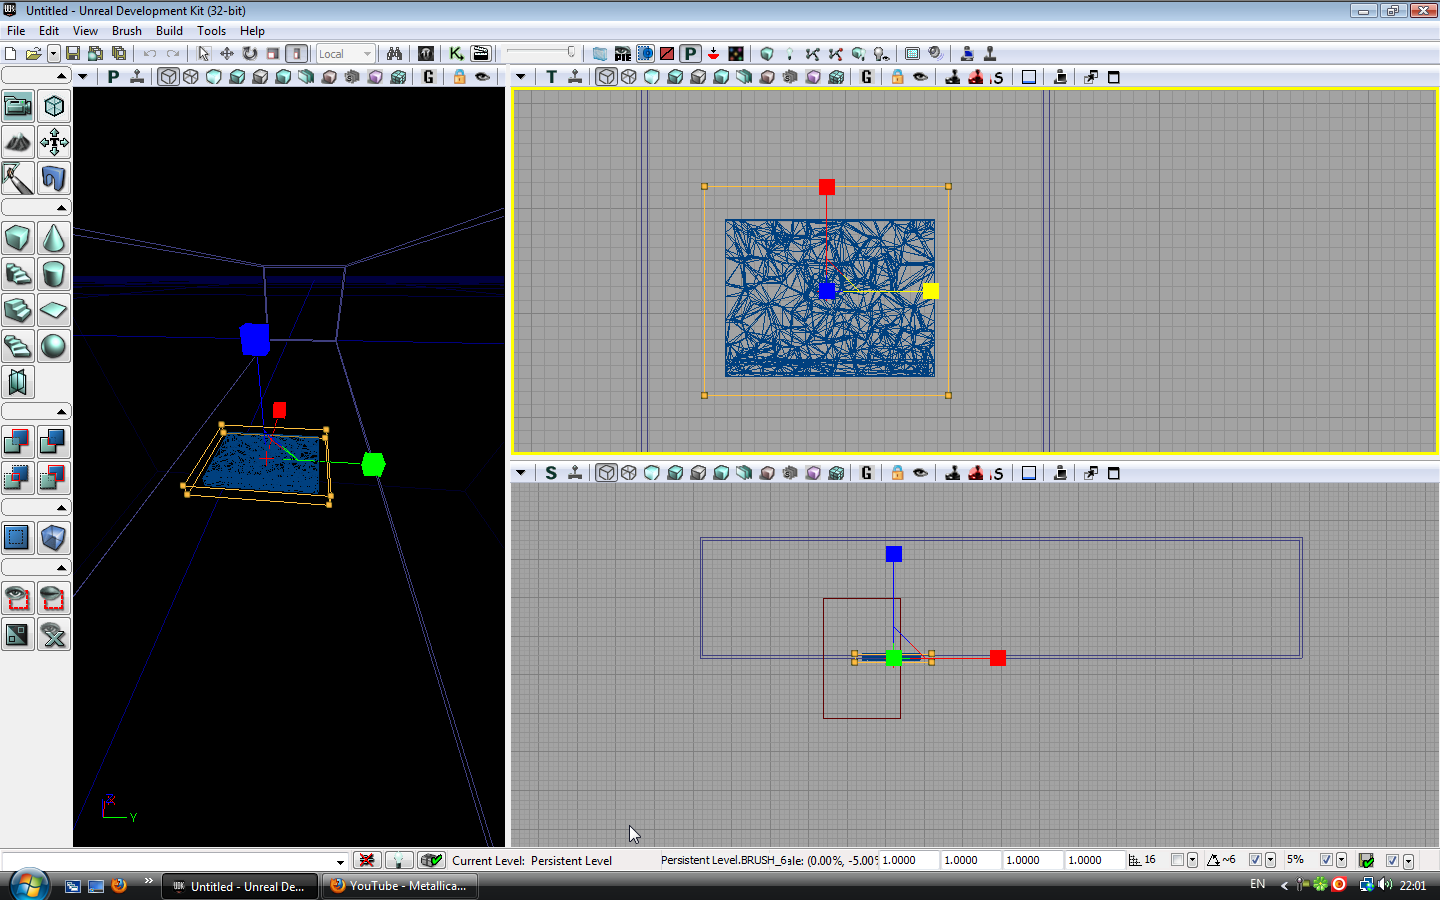Toggle game view G in perspective viewport

pyautogui.click(x=429, y=77)
